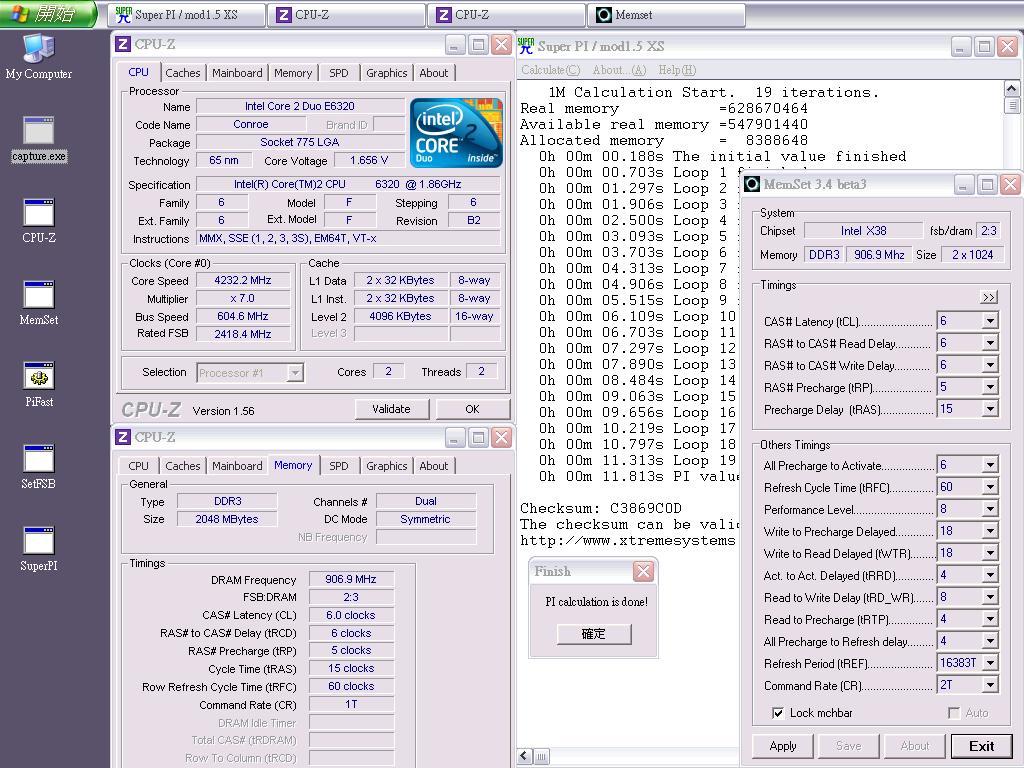Image resolution: width=1024 pixels, height=768 pixels.
Task: Open Act. to Act. Delayed (tRRD) dropdown
Action: tap(991, 575)
